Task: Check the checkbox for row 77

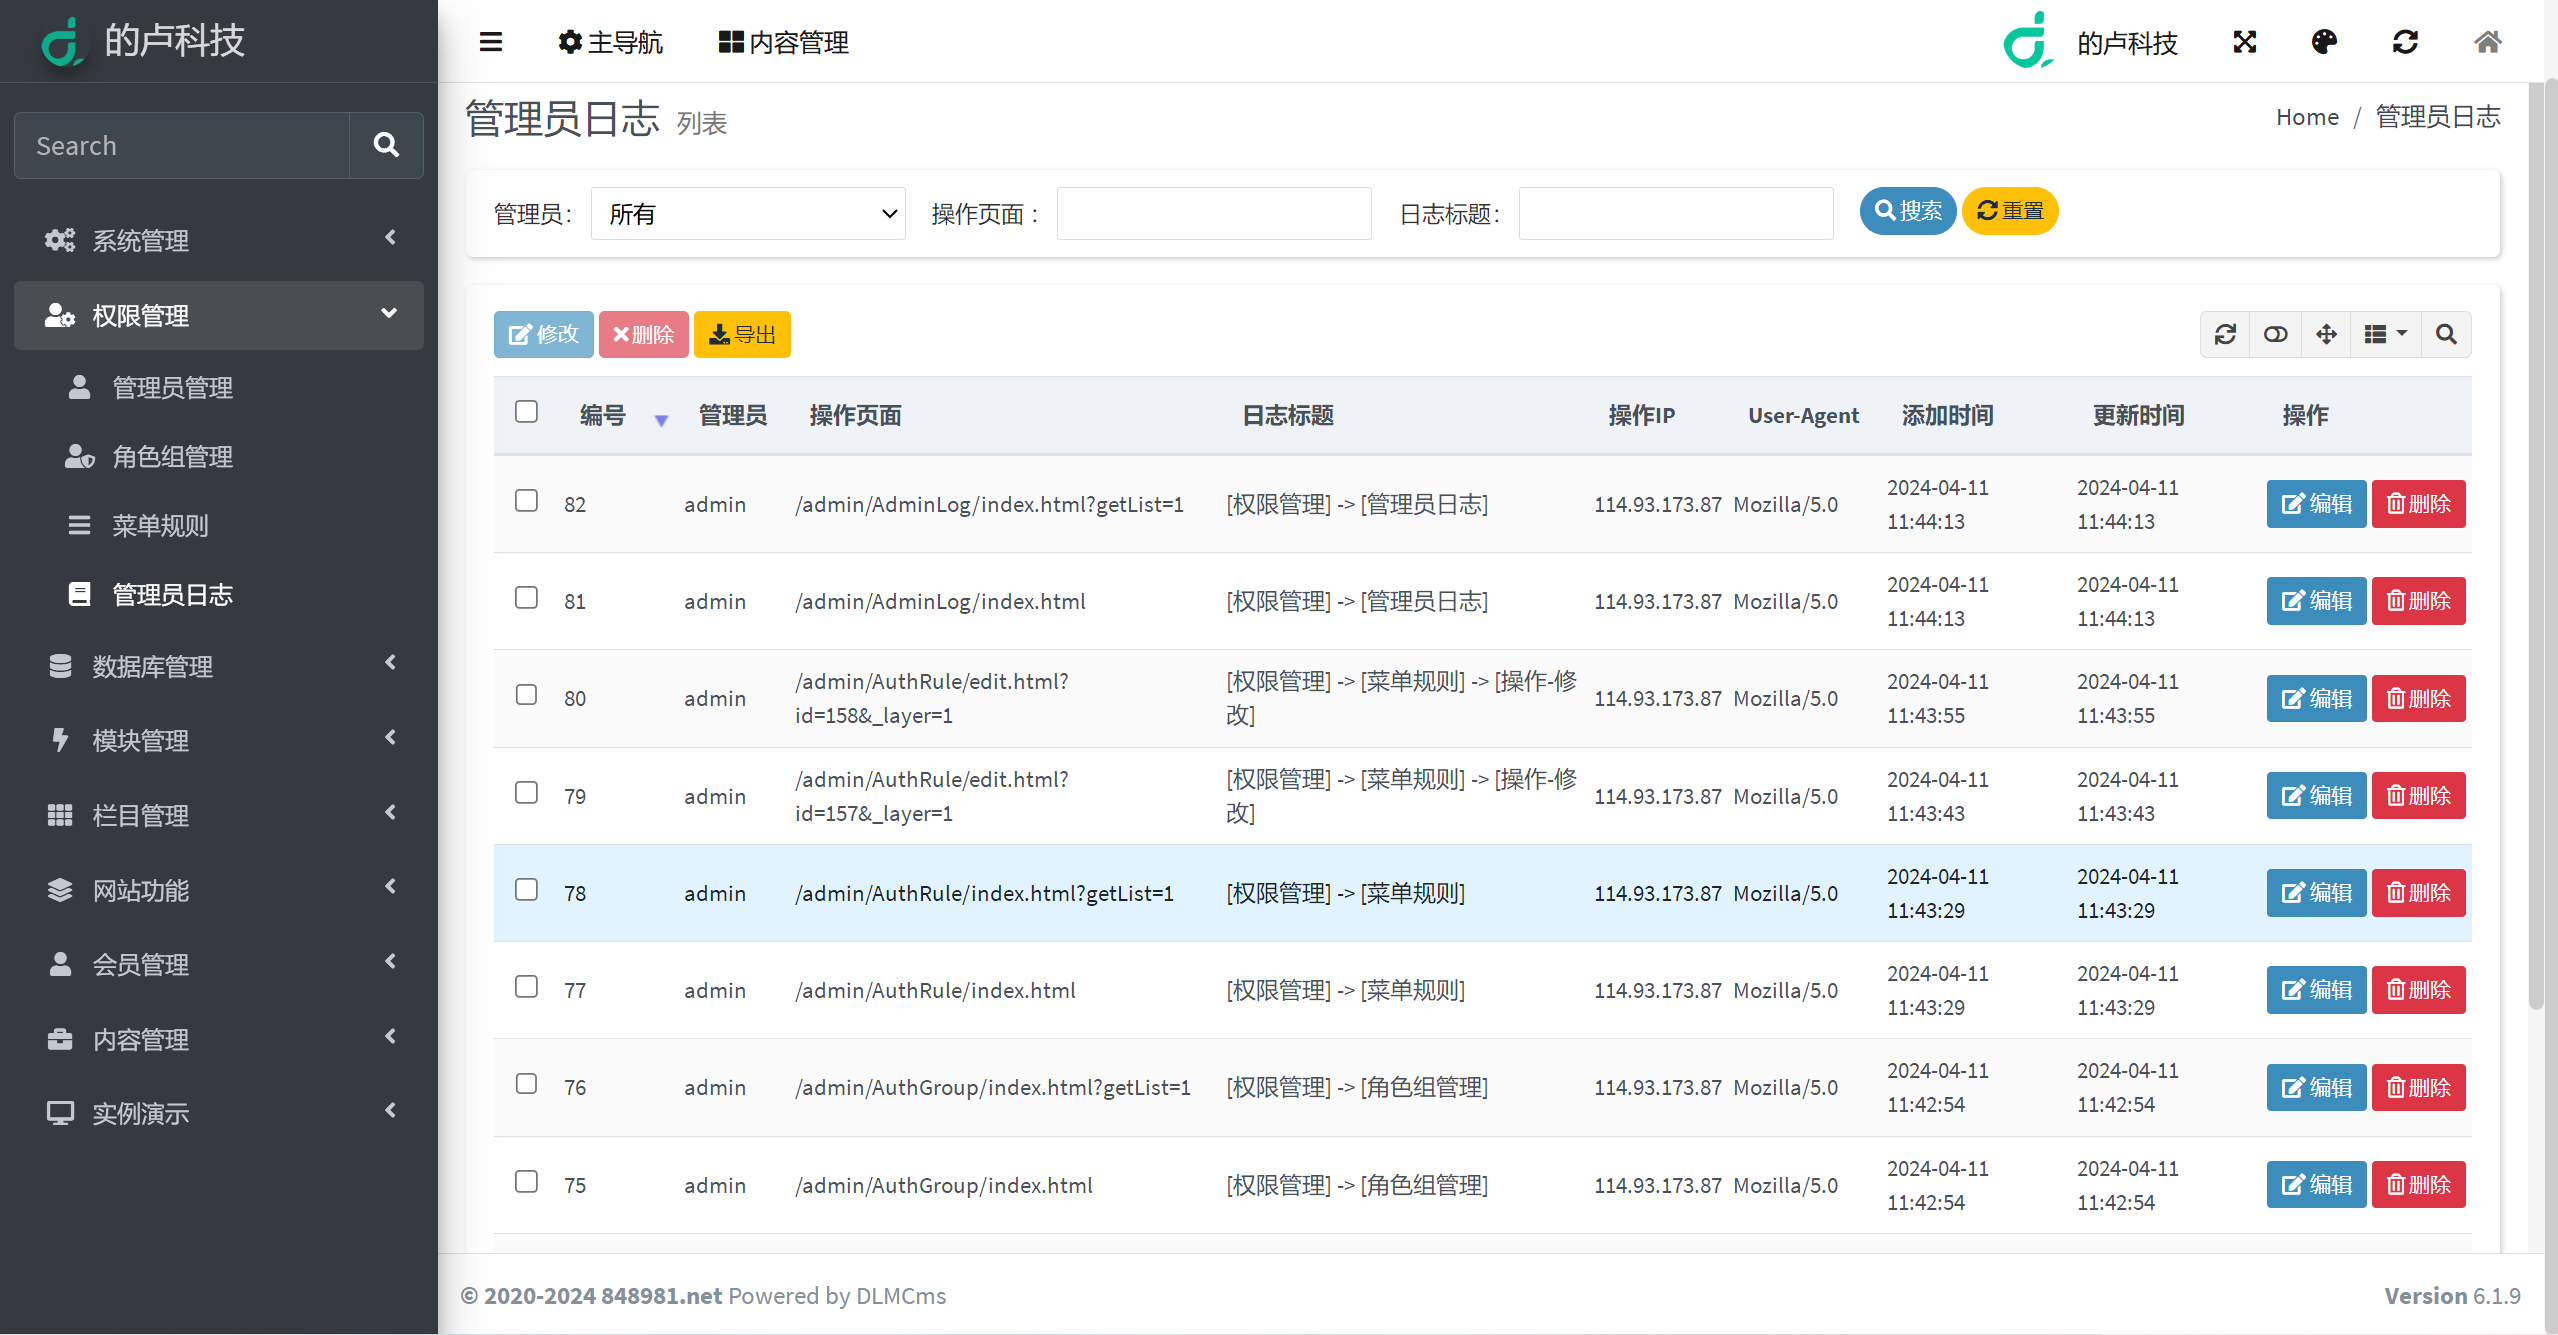Action: click(x=526, y=986)
